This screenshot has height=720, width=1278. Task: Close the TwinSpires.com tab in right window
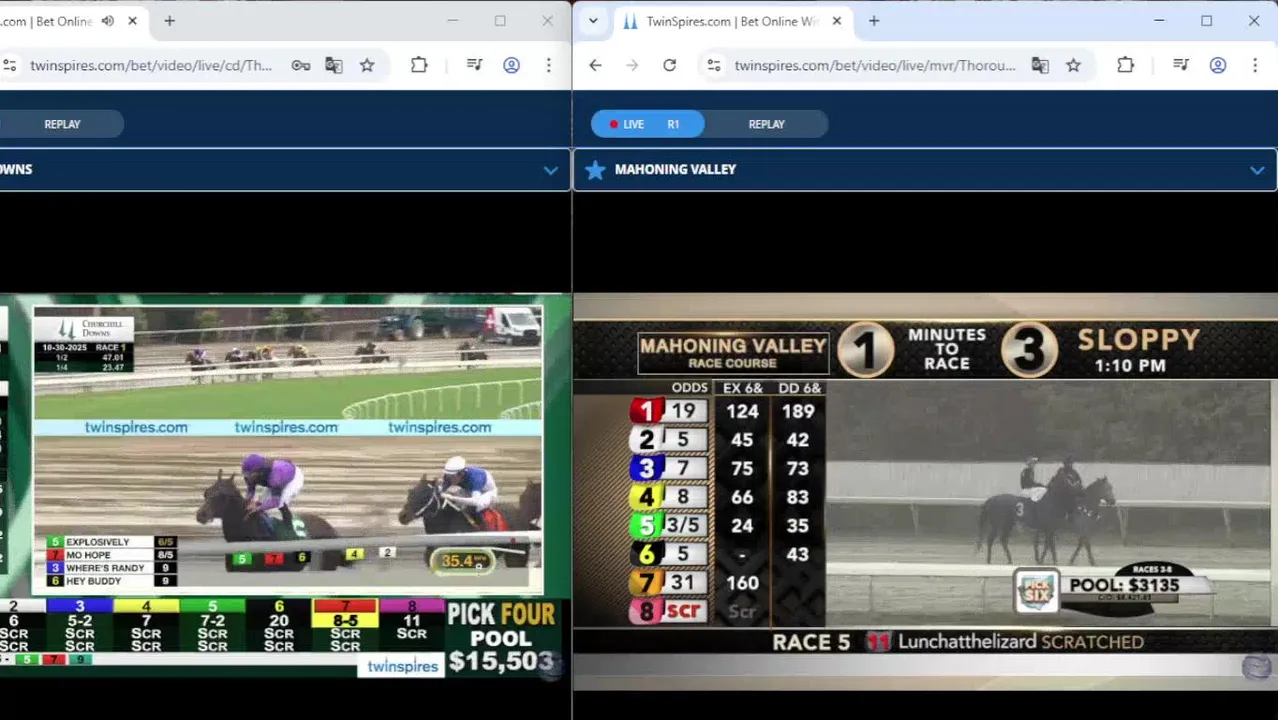point(837,21)
